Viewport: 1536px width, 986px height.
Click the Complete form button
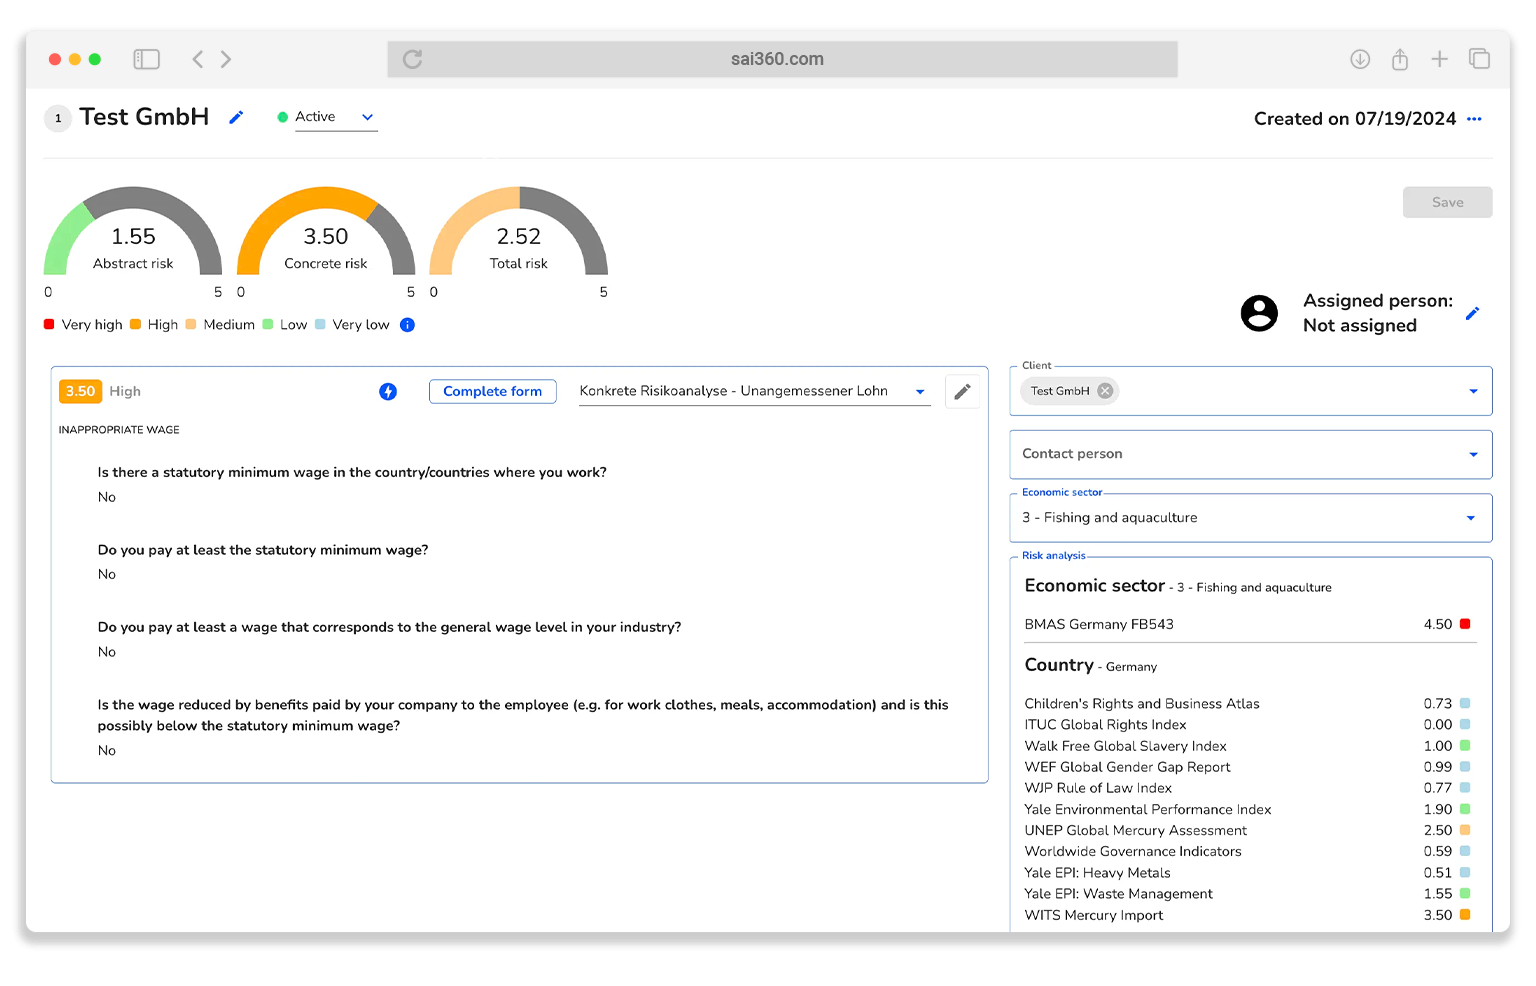coord(492,392)
